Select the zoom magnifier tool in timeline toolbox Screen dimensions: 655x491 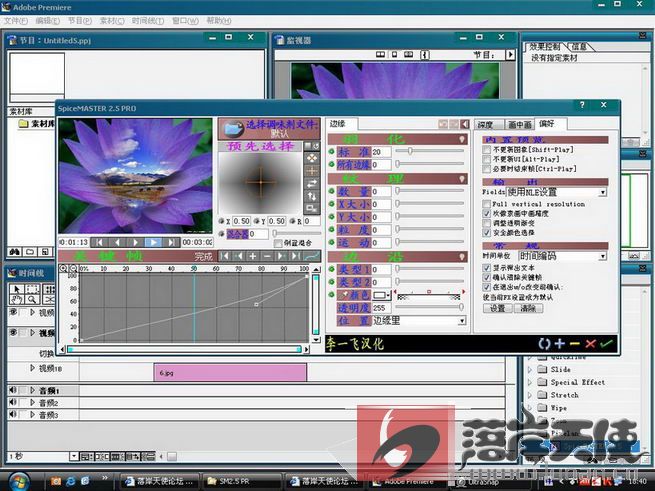(32, 299)
